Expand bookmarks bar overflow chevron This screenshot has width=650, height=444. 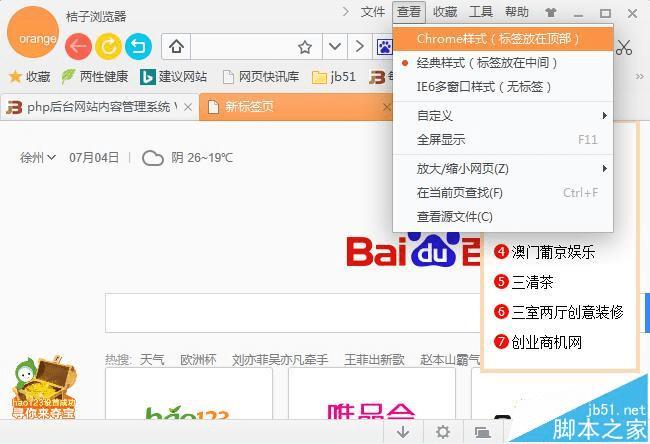coord(640,77)
